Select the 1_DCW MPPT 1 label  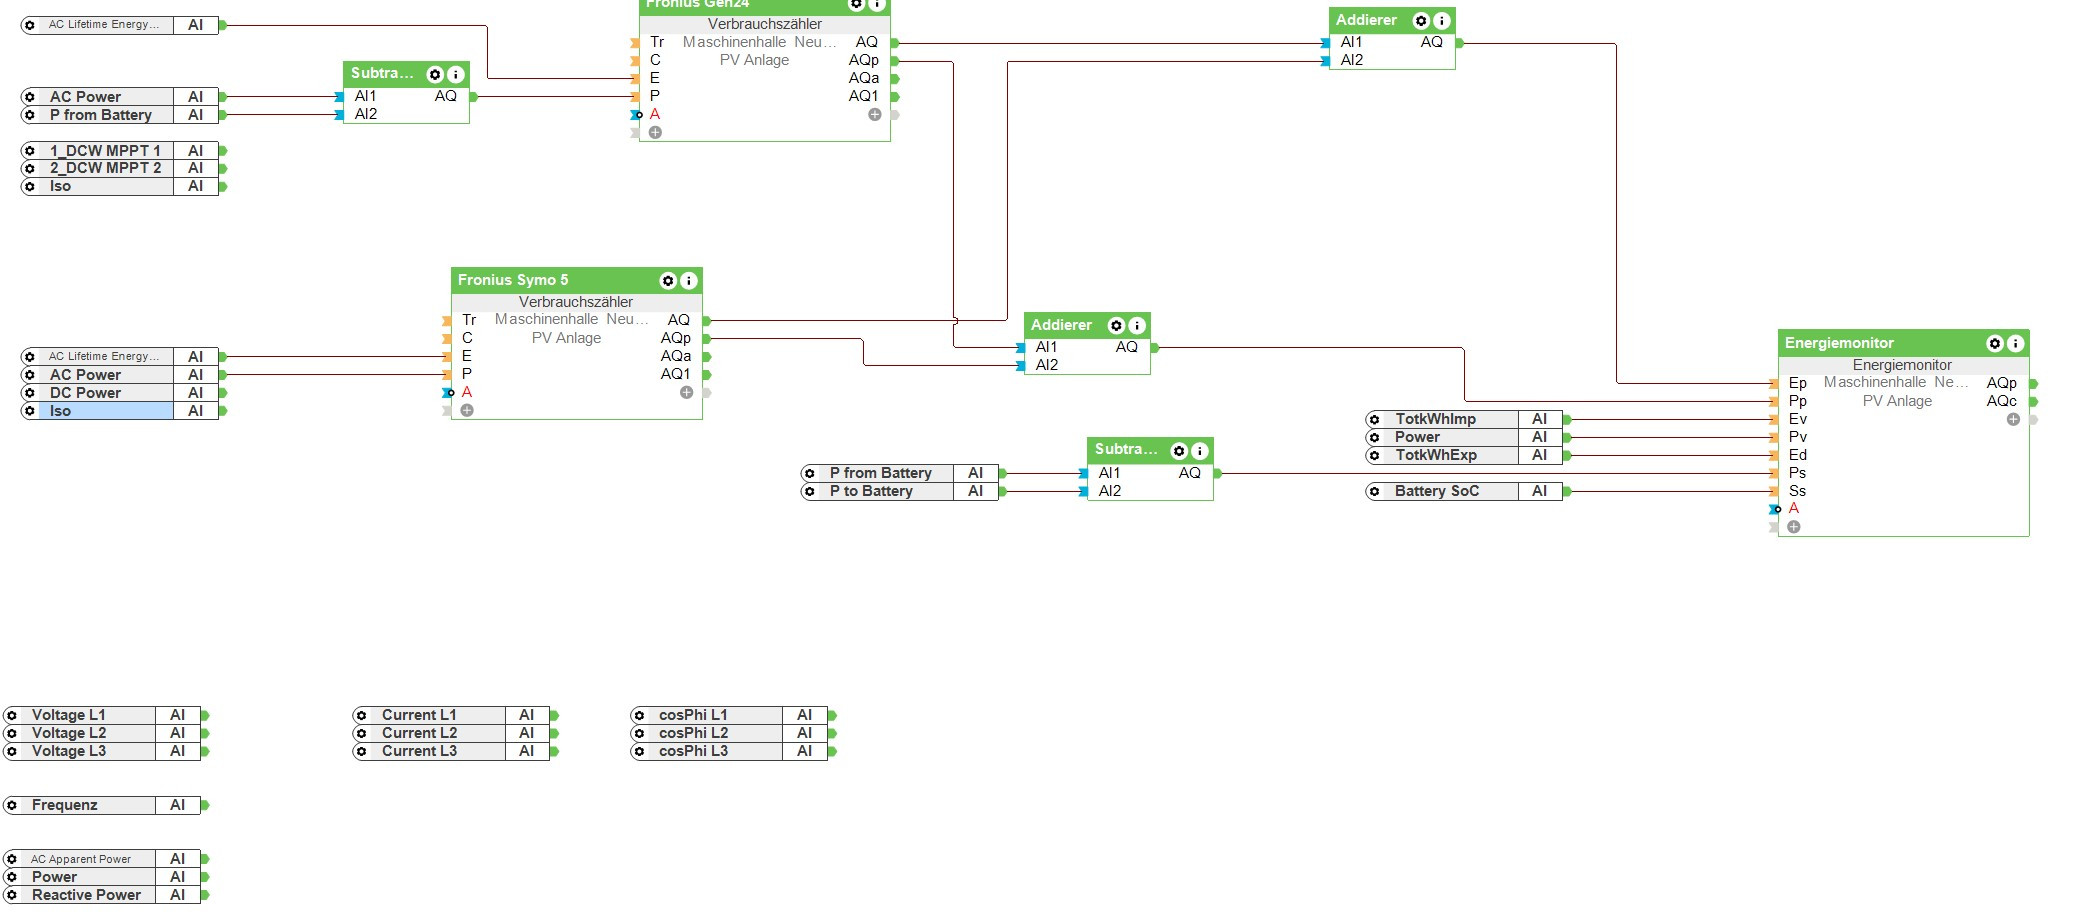pyautogui.click(x=105, y=151)
